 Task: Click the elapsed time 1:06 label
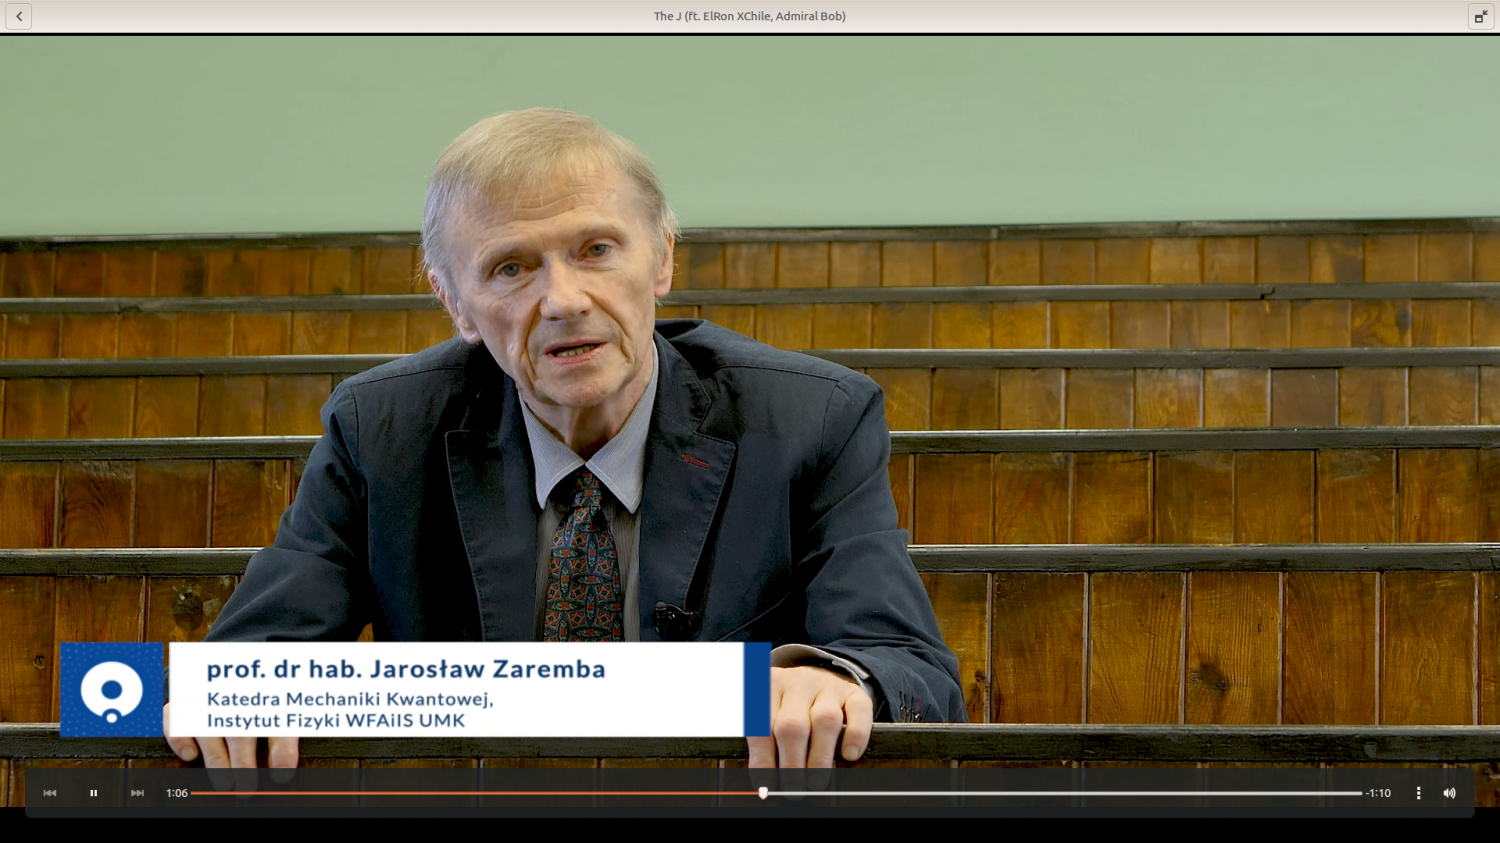coord(177,793)
